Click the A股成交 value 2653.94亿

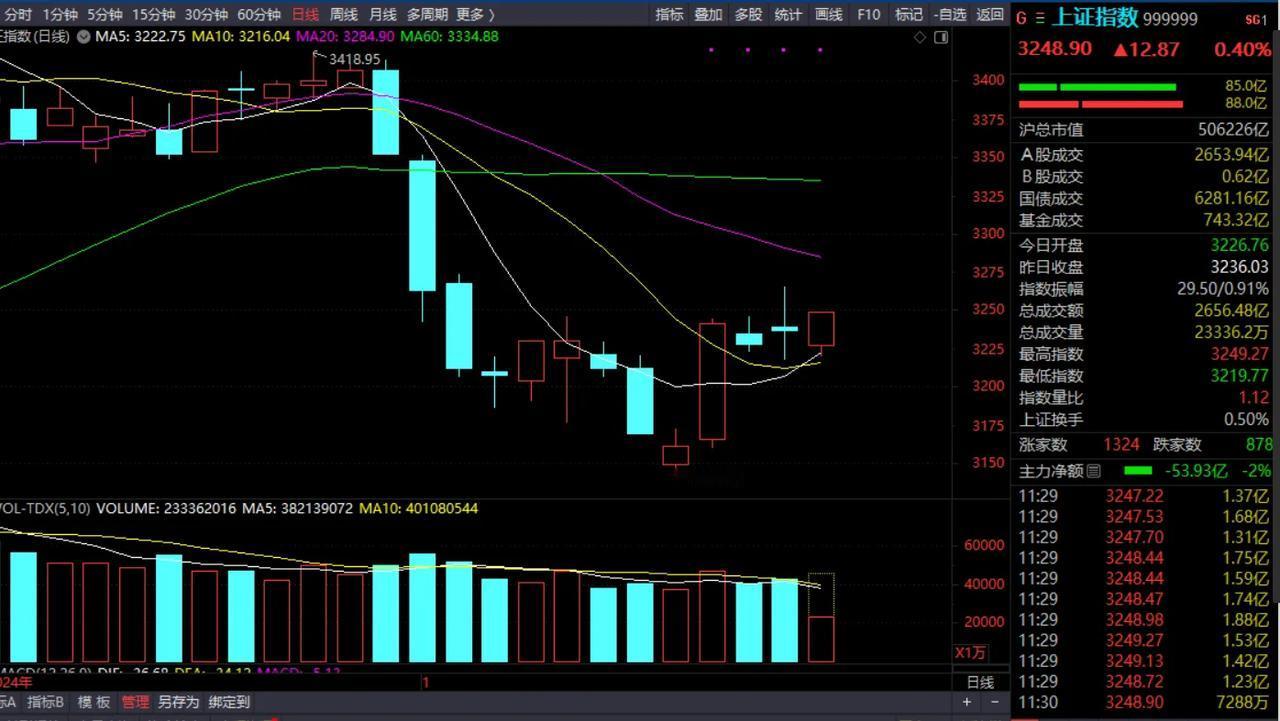pos(1231,154)
